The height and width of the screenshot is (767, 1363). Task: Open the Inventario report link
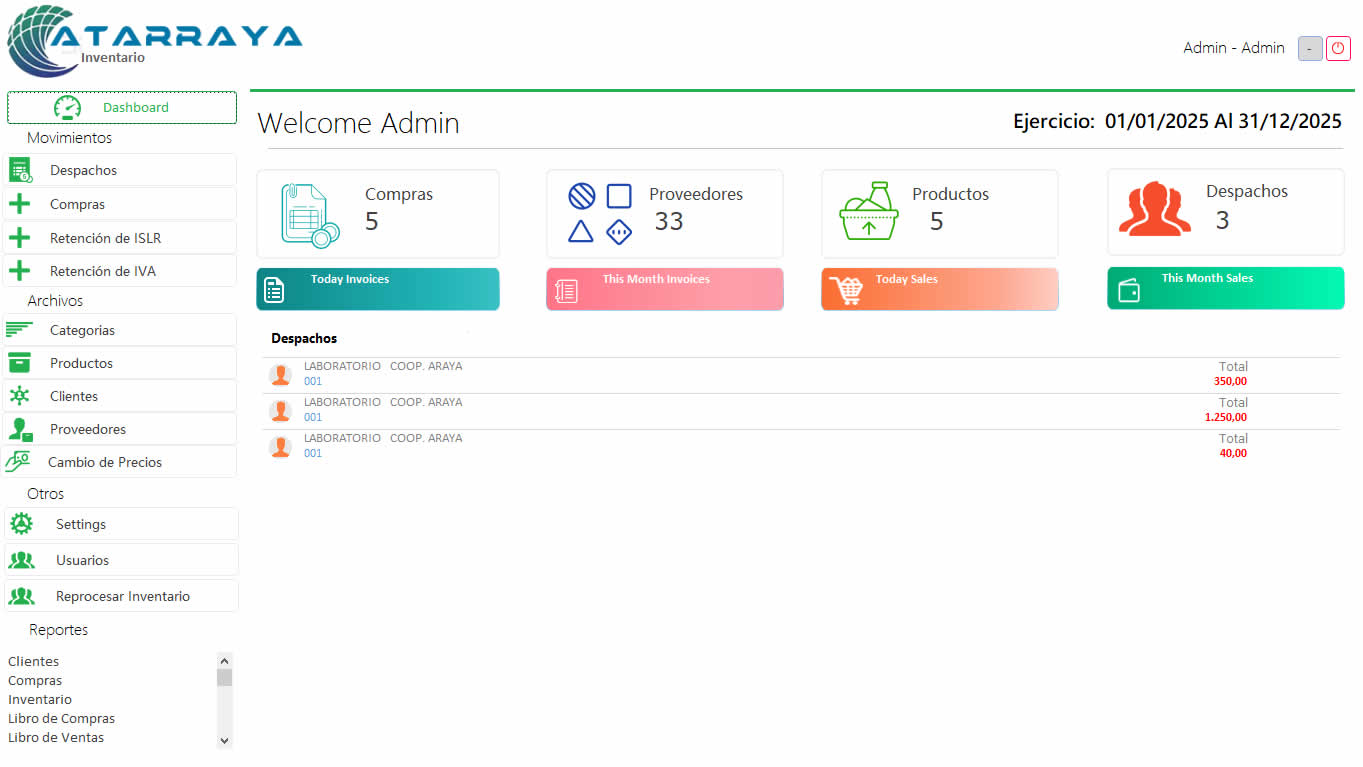[x=40, y=700]
